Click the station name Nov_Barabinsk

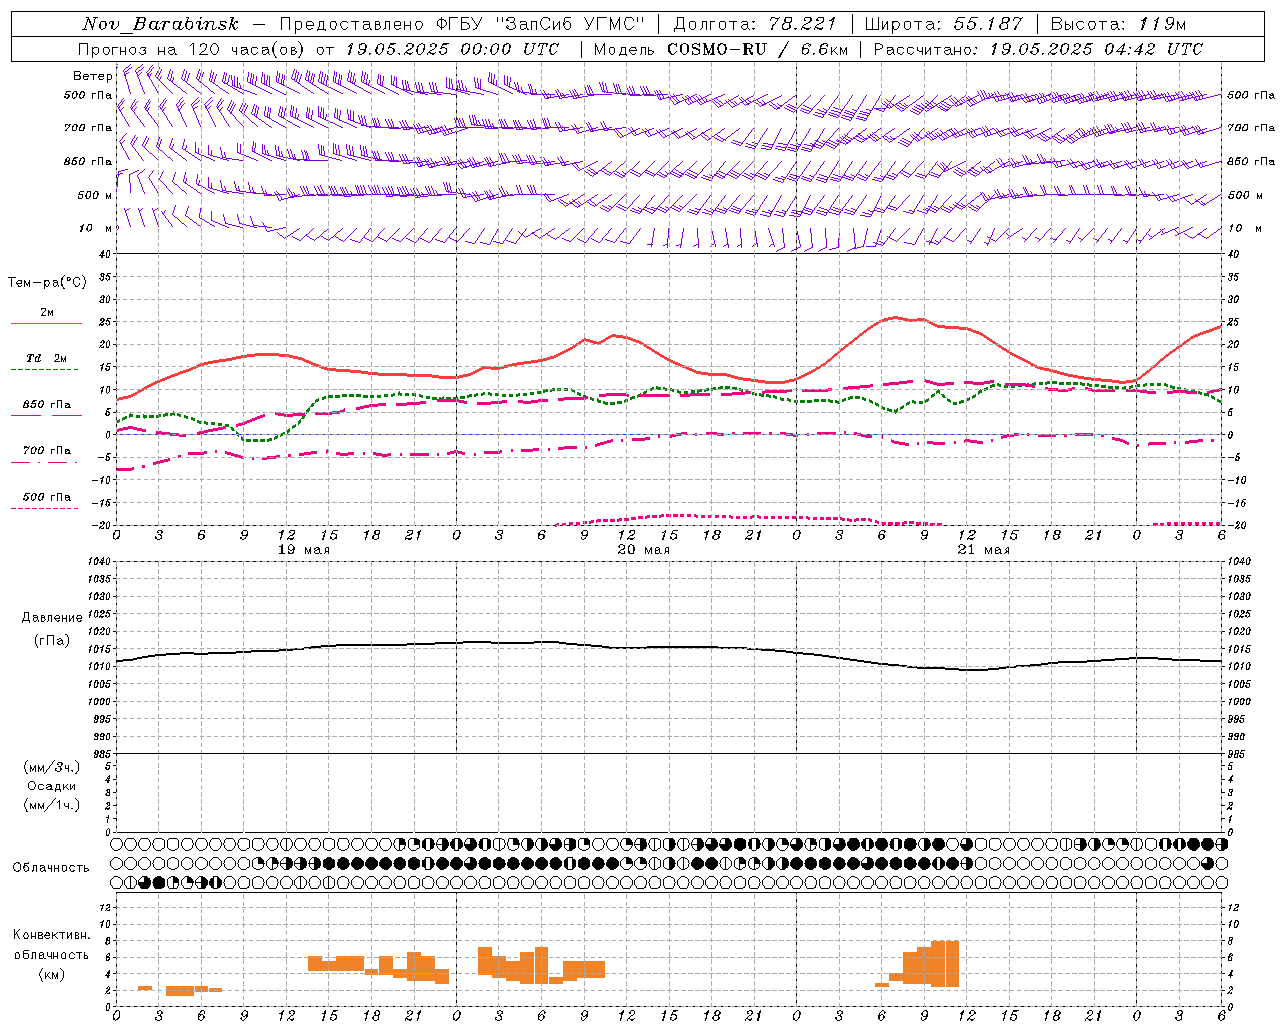[160, 24]
